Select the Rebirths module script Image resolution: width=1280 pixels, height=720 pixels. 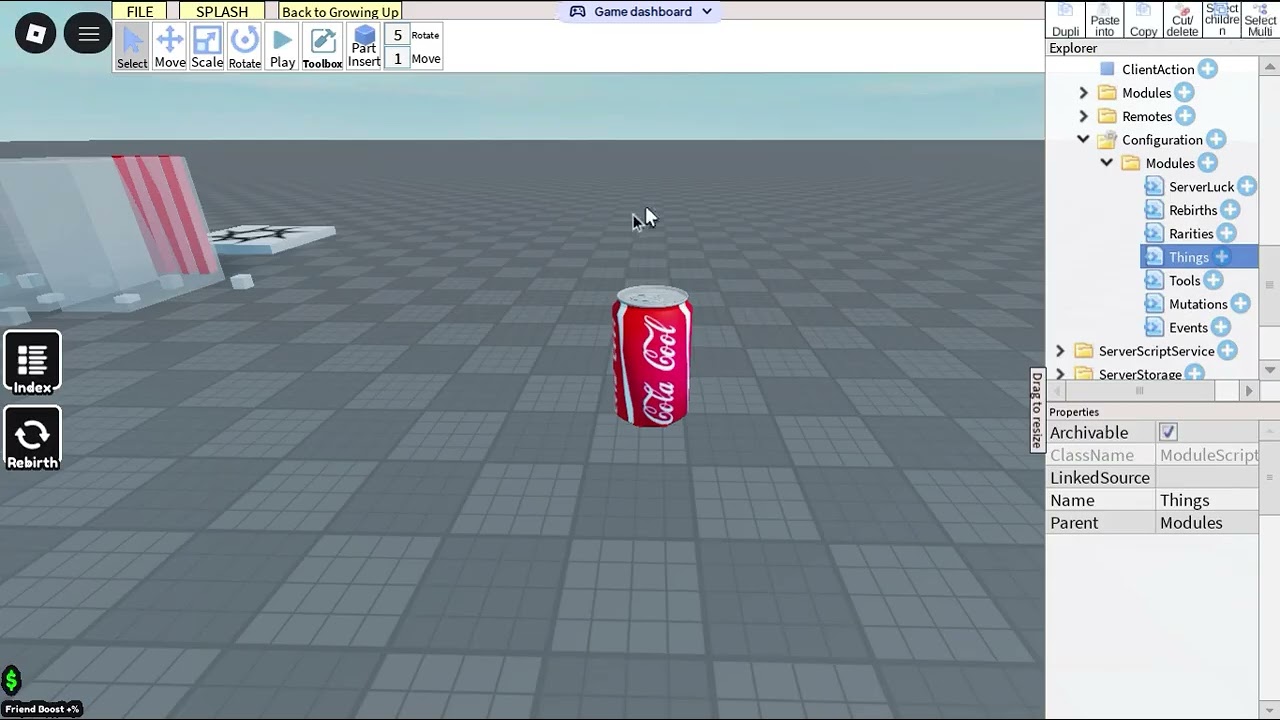click(1192, 210)
